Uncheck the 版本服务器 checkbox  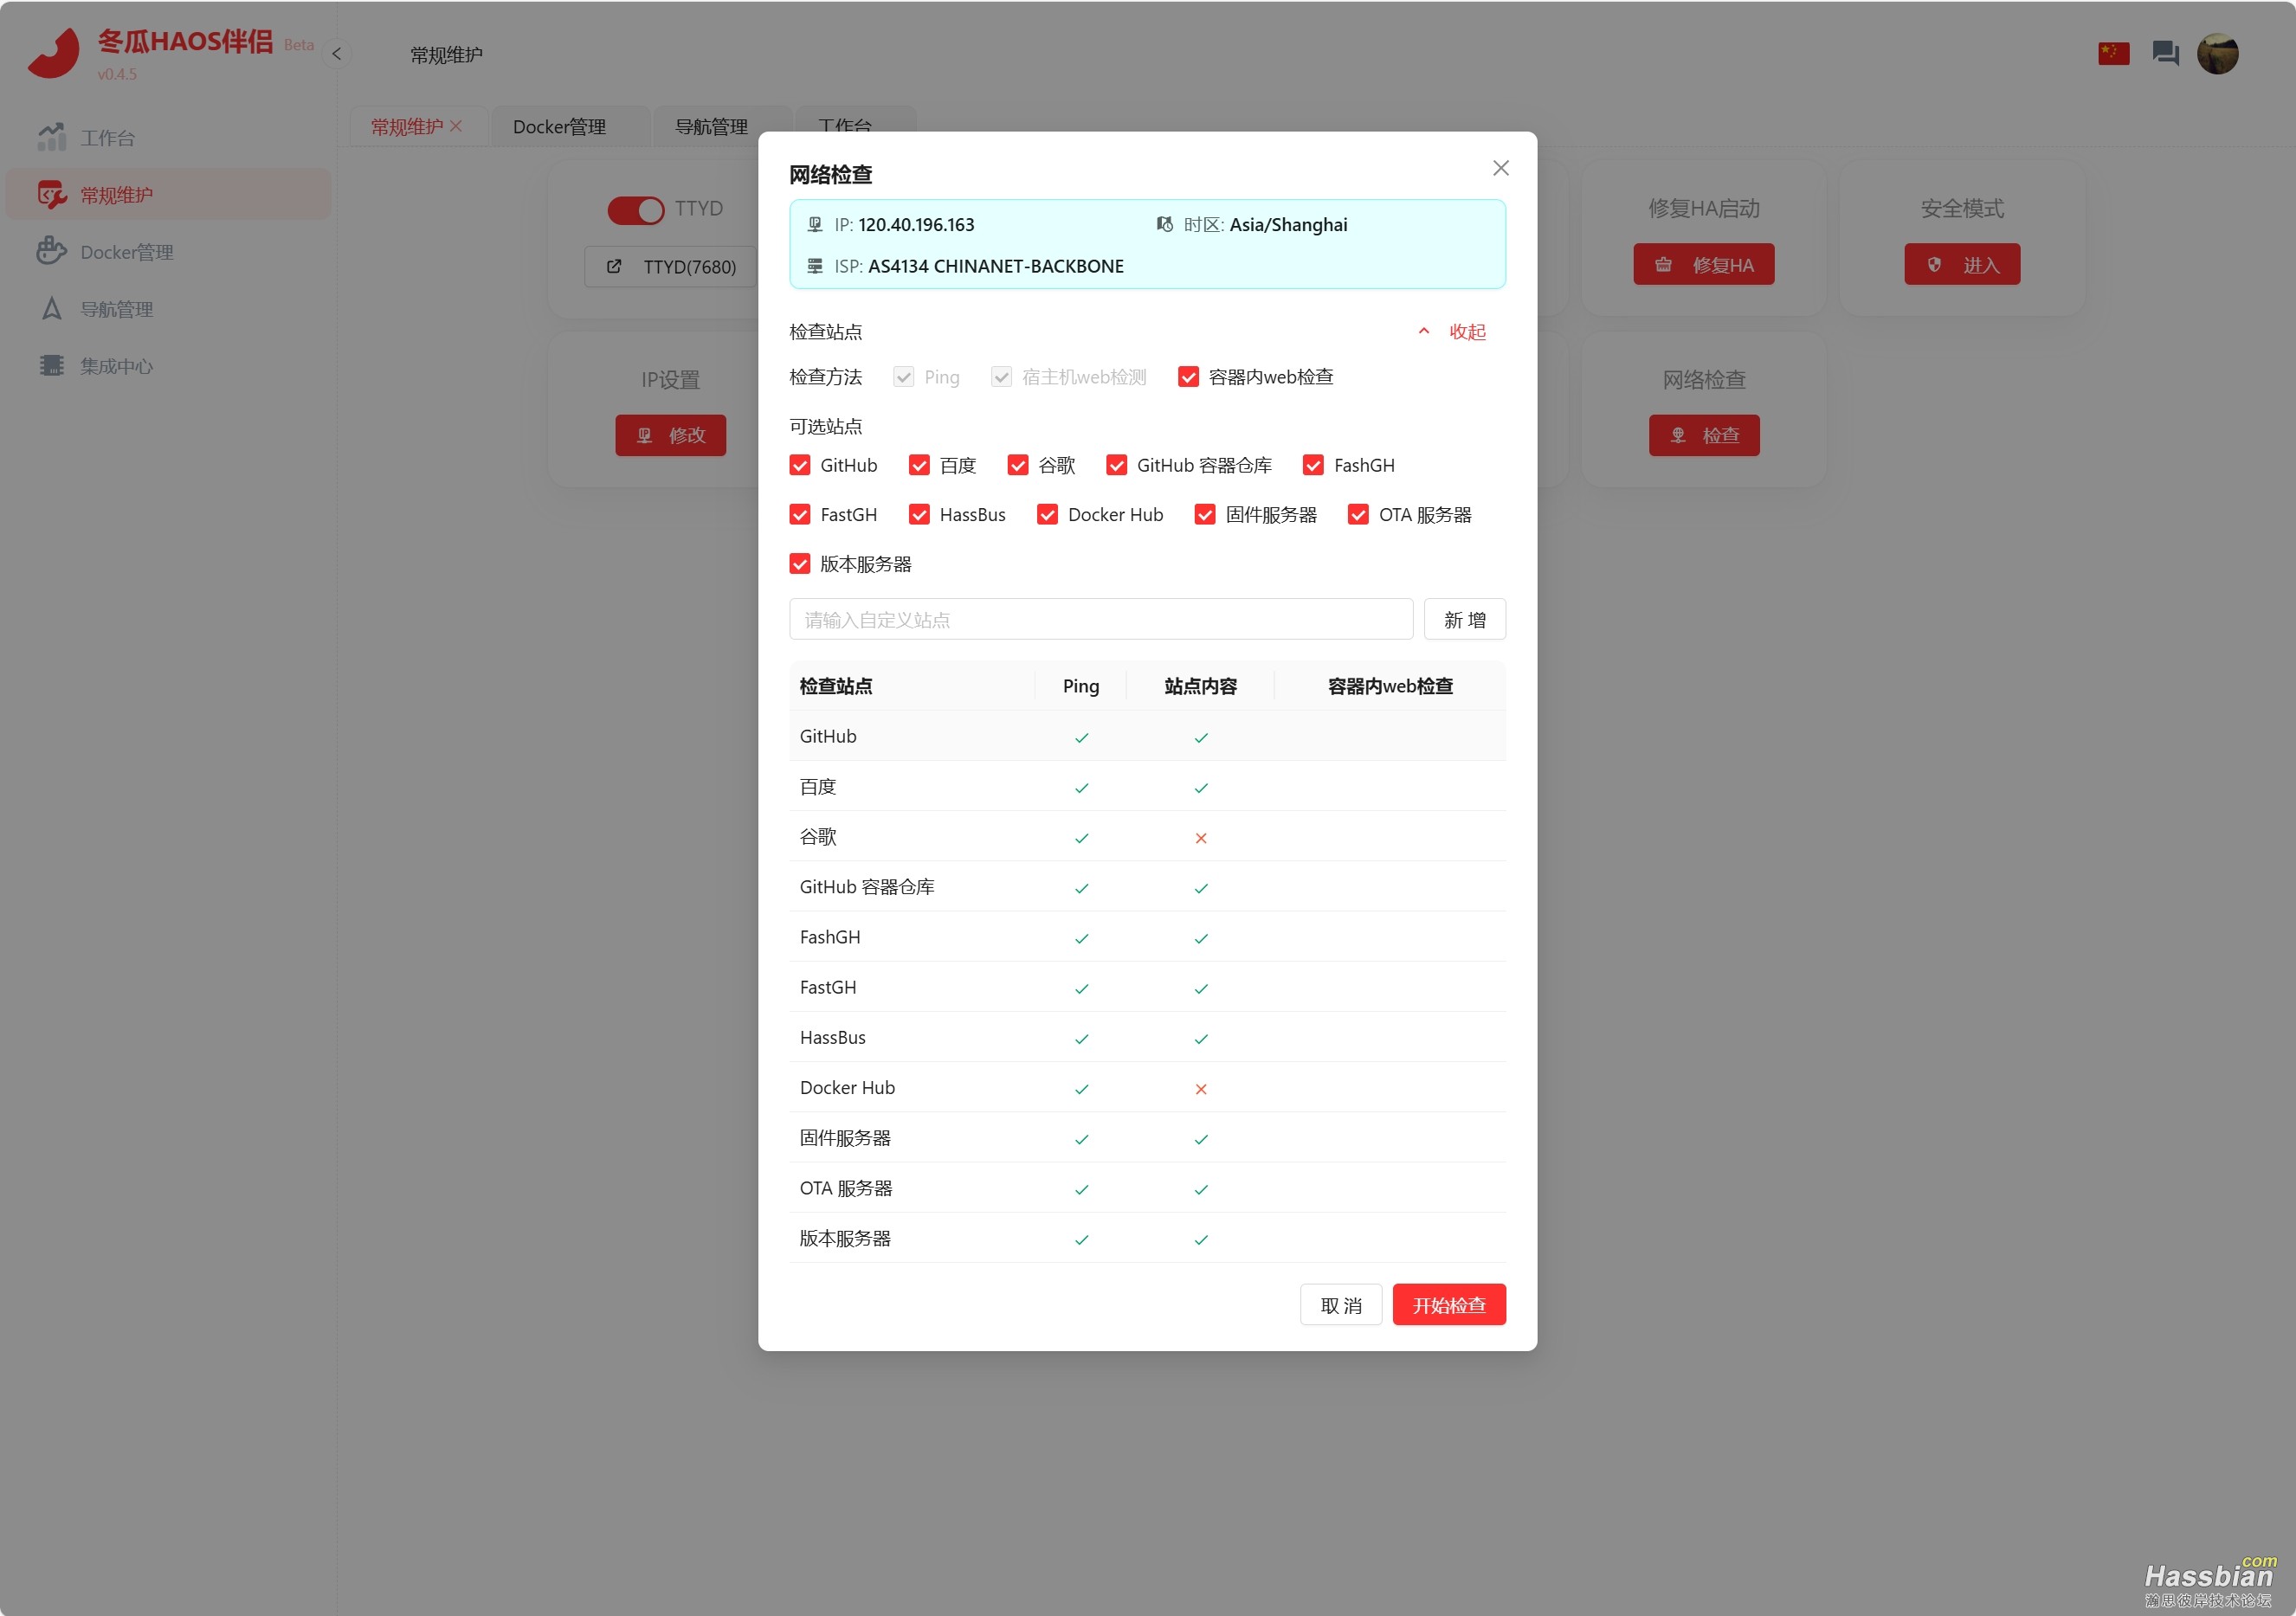pyautogui.click(x=800, y=564)
